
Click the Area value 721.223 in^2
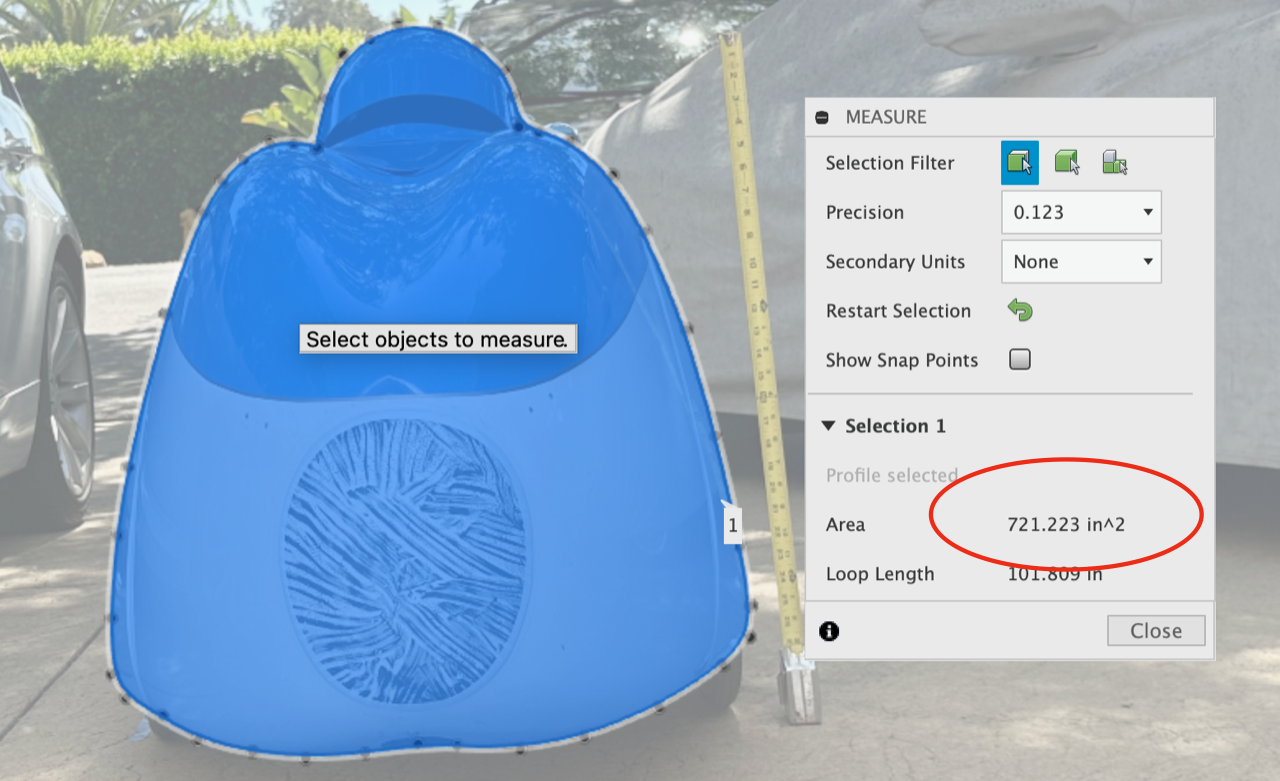pyautogui.click(x=1066, y=524)
